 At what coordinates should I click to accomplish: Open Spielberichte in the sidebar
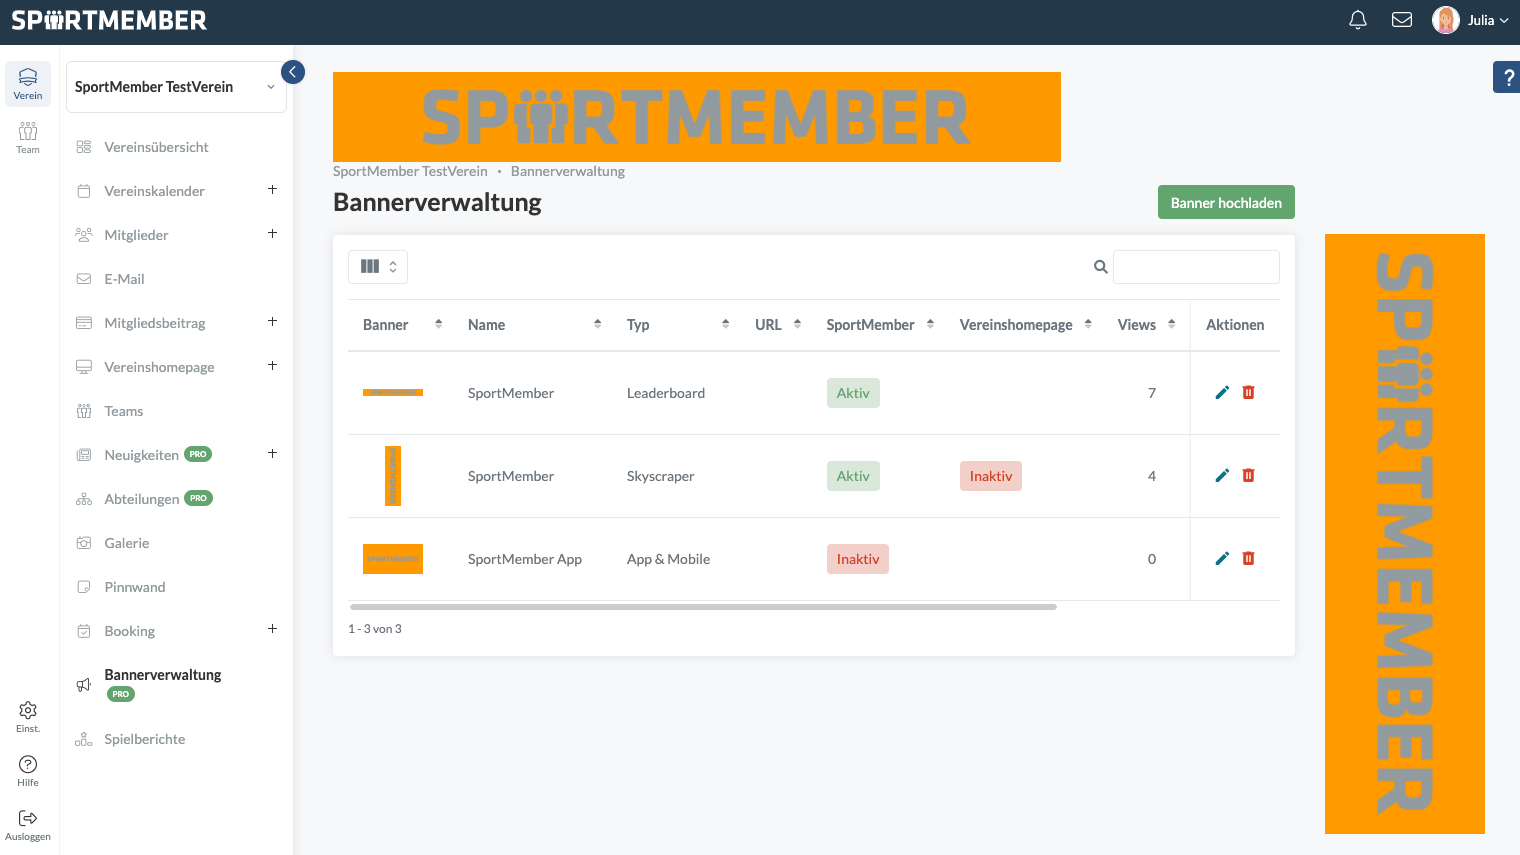coord(145,739)
